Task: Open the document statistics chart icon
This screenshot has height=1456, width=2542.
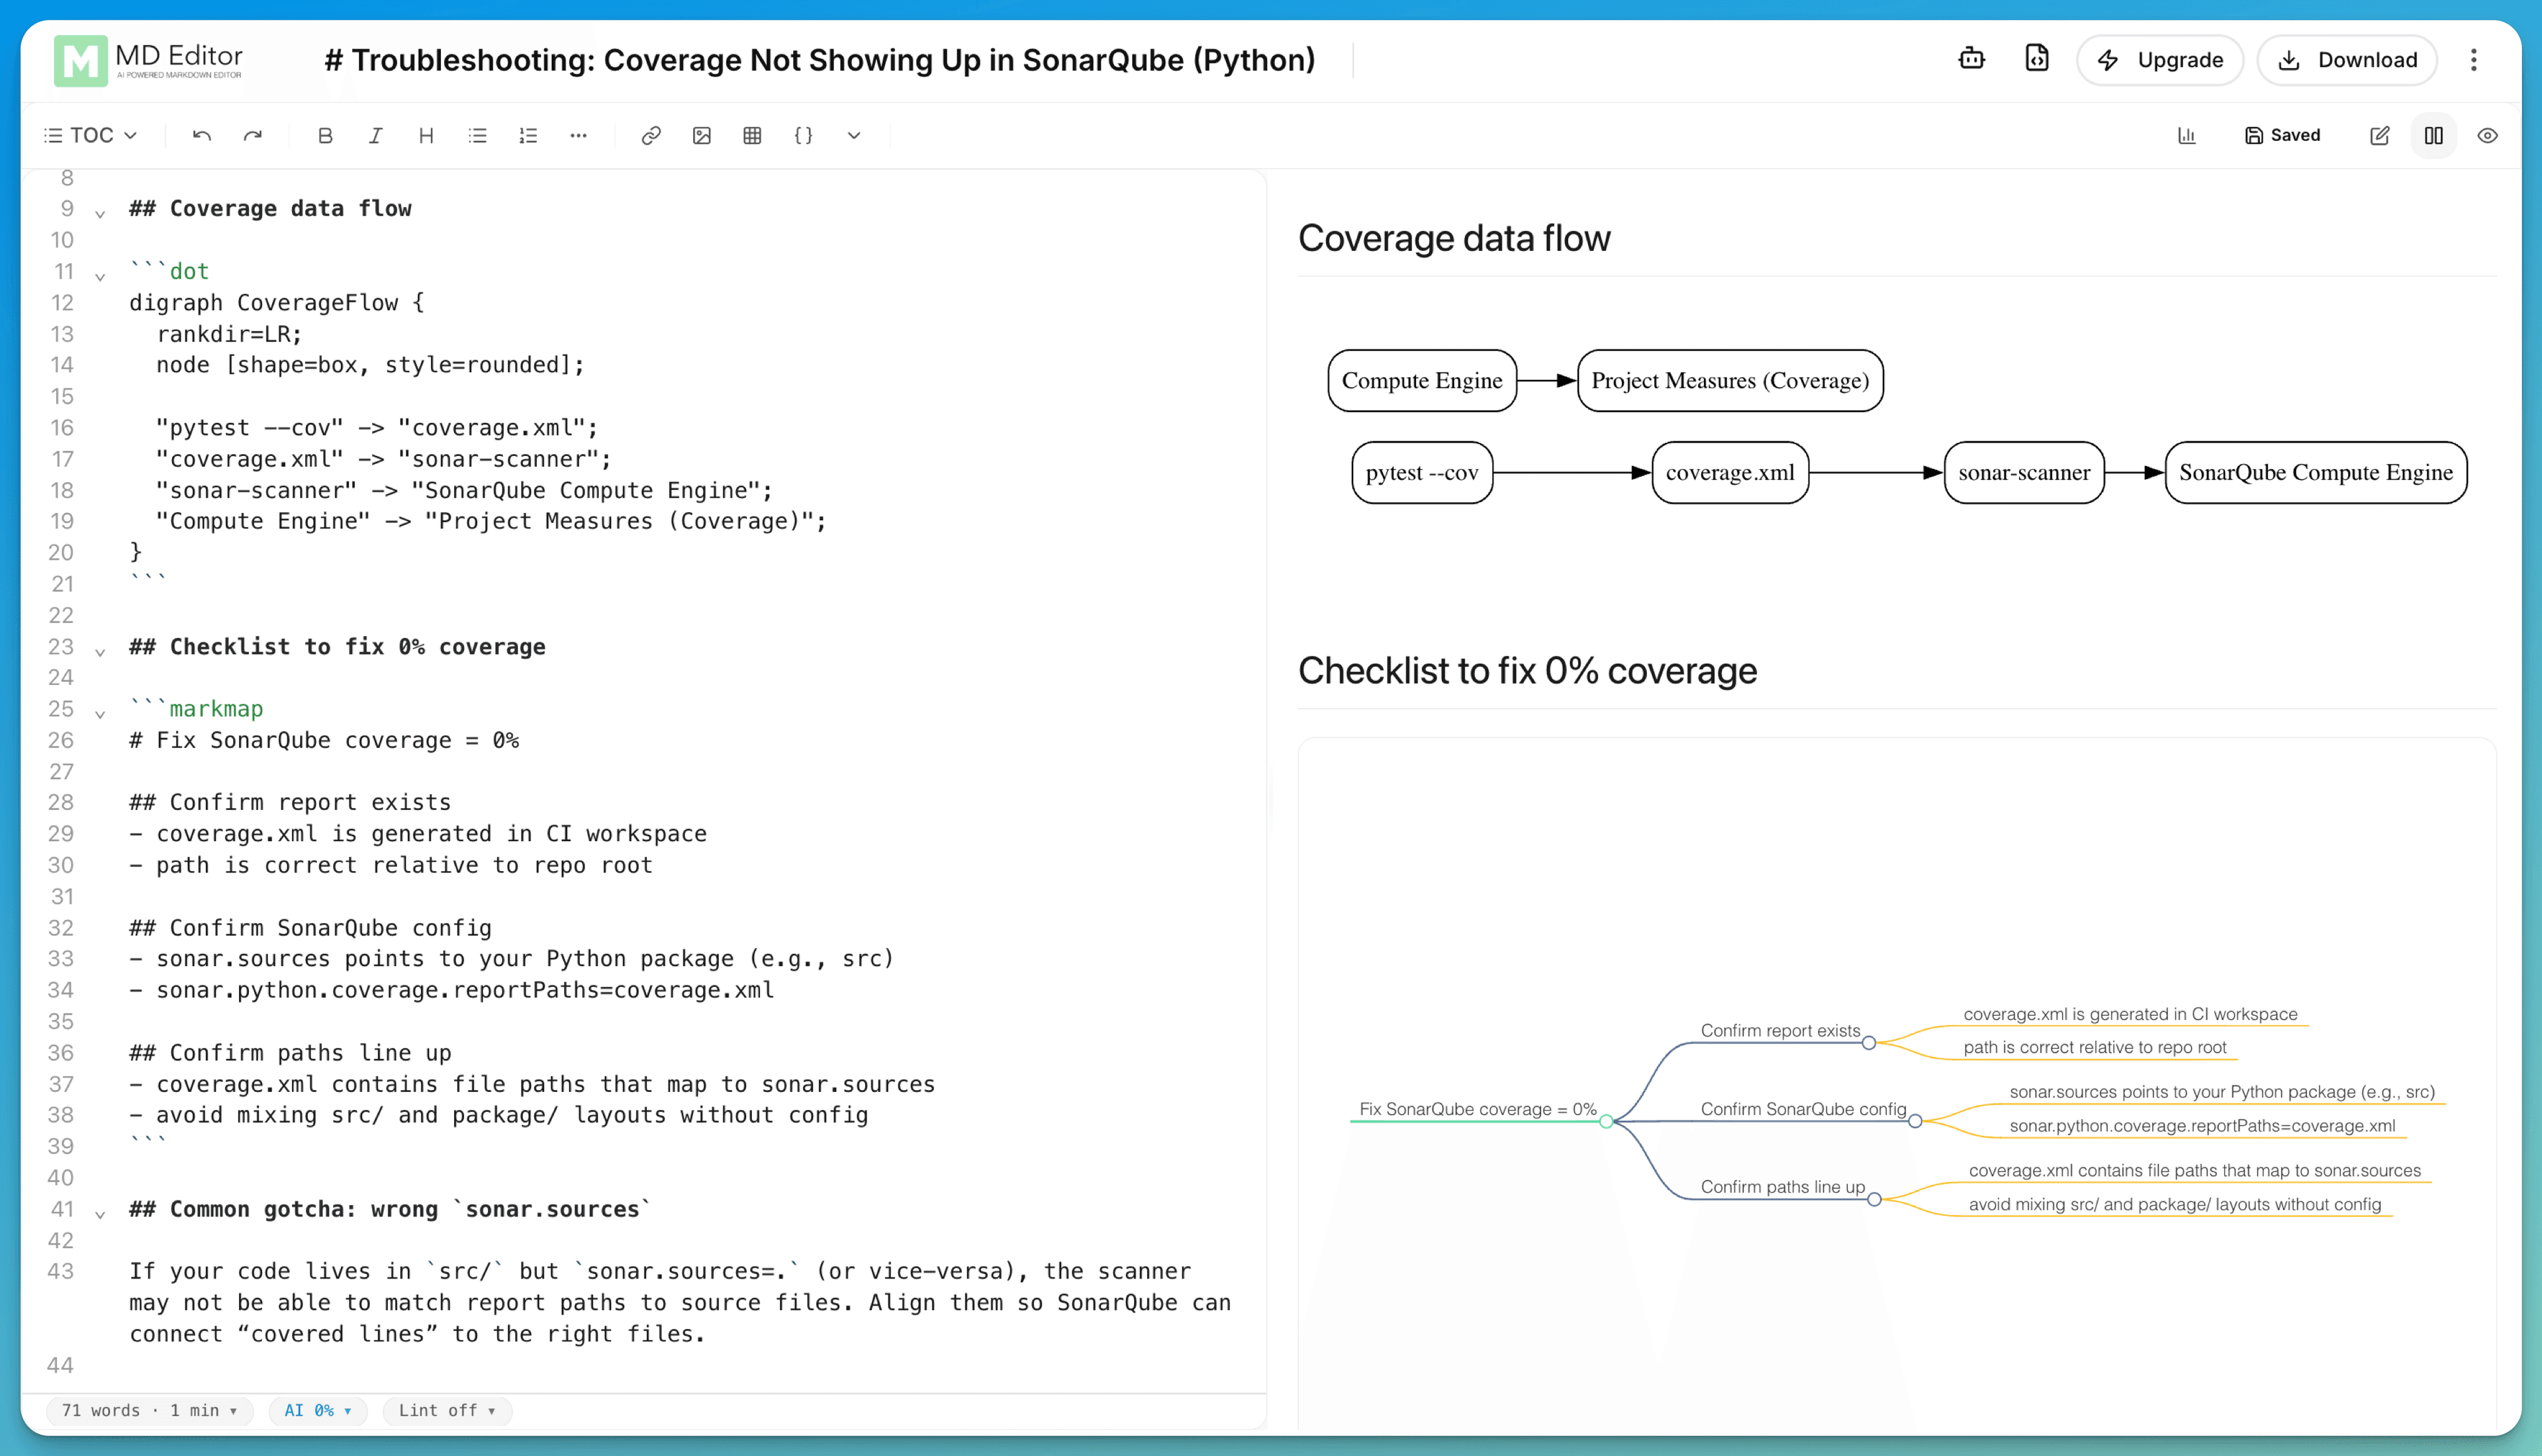Action: point(2186,135)
